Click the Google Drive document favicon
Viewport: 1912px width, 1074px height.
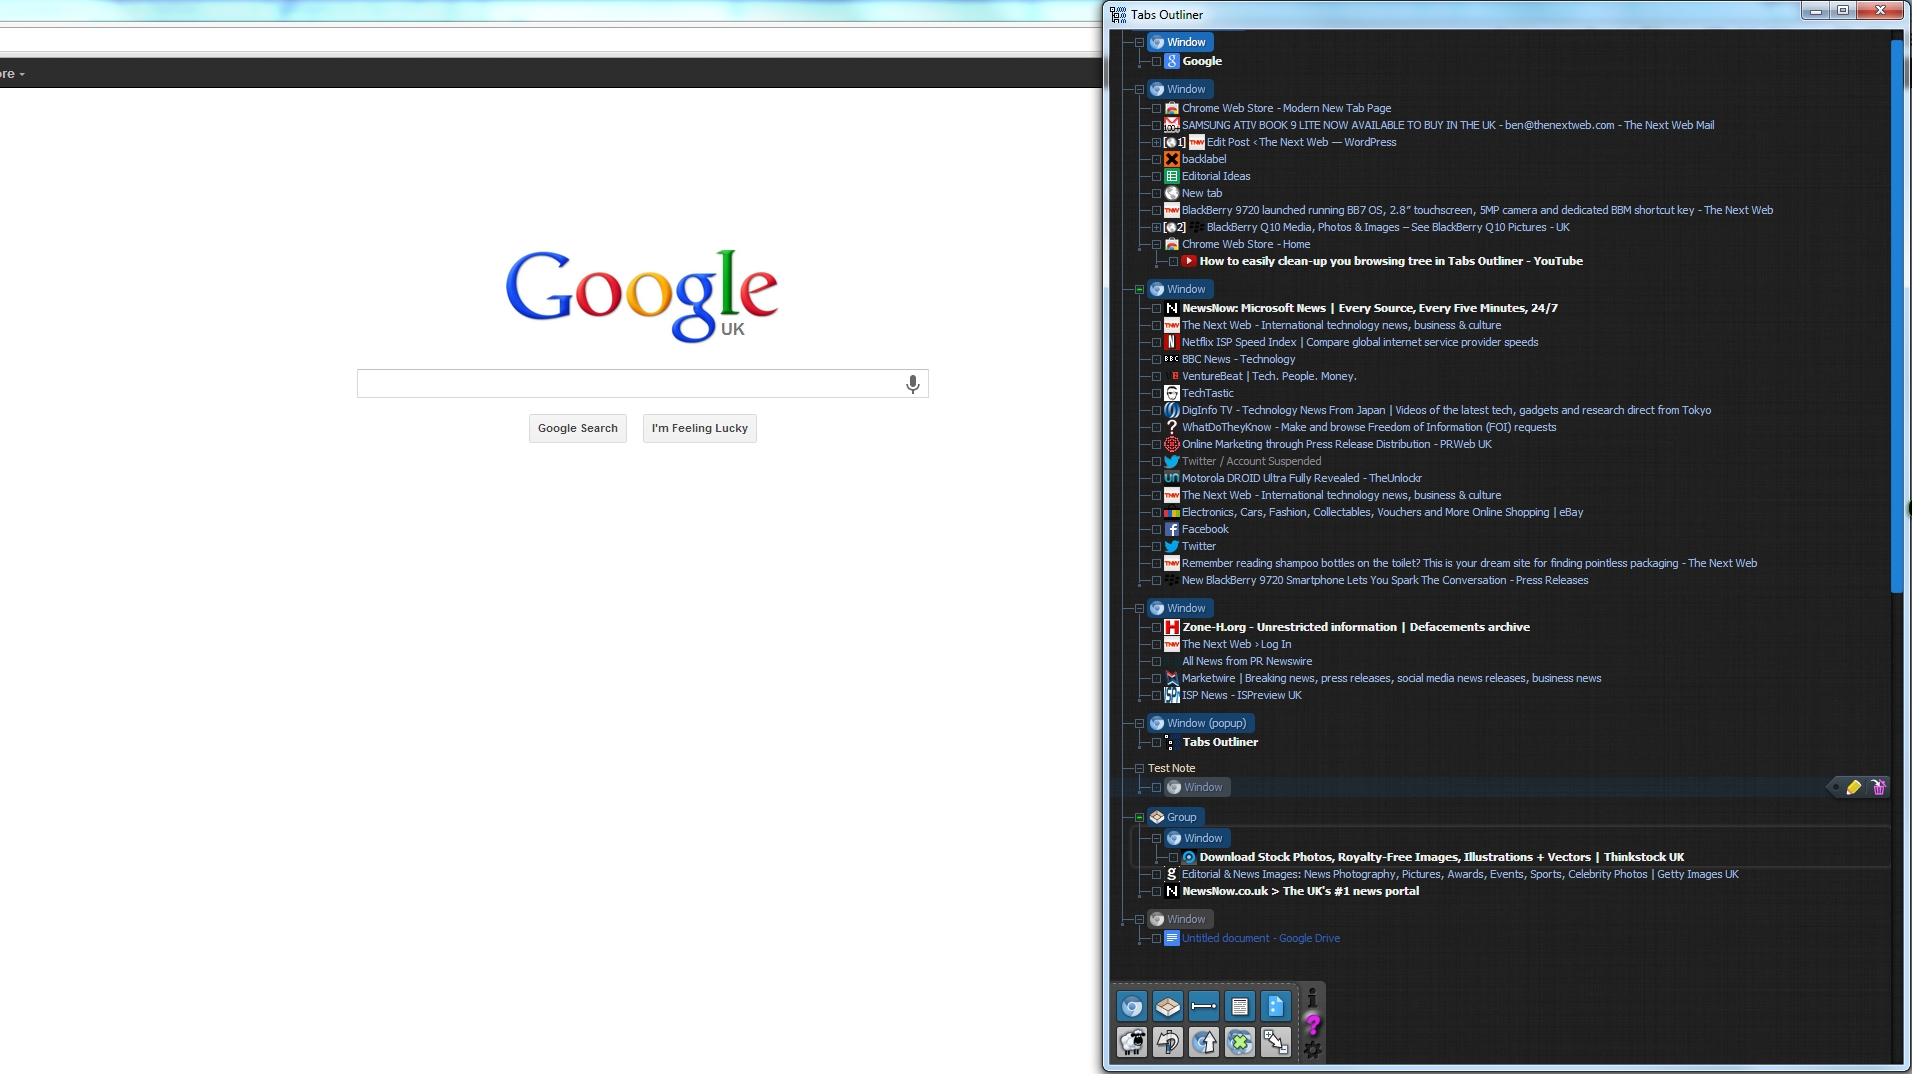1172,938
